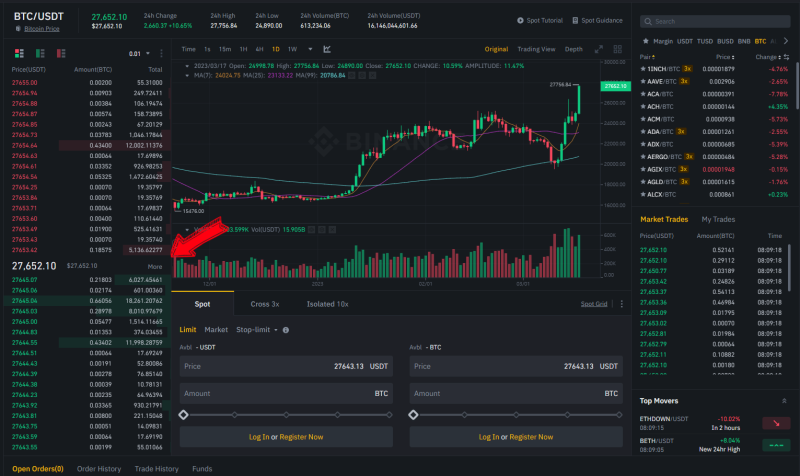Viewport: 800px width, 476px height.
Task: Remove the MA indicator with its close icon
Action: pyautogui.click(x=372, y=75)
